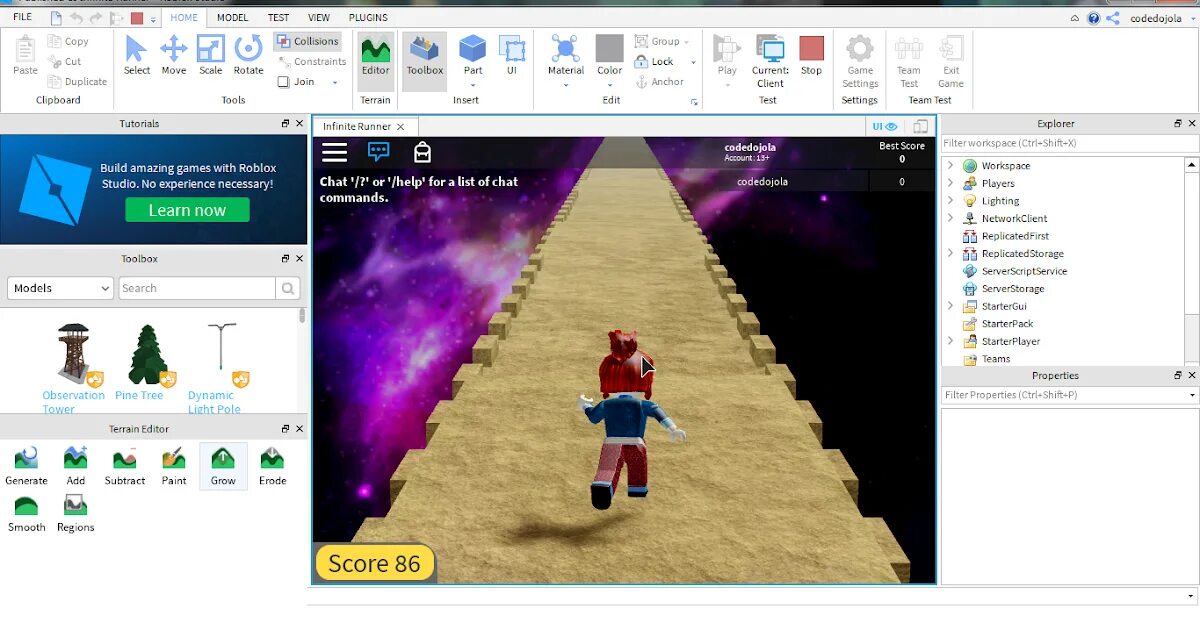The image size is (1200, 630).
Task: Open the Models category dropdown
Action: point(61,288)
